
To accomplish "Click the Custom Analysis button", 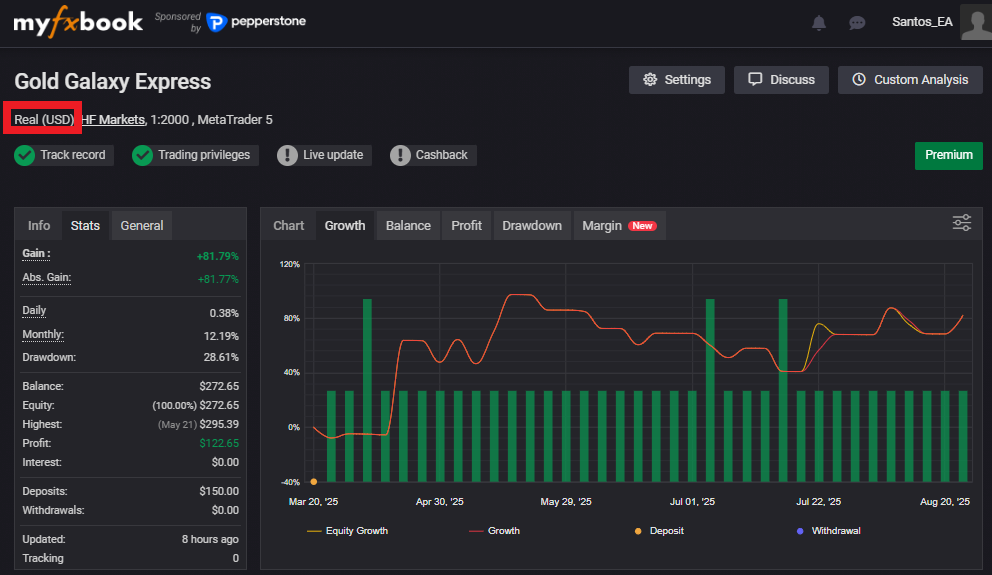I will tap(910, 80).
